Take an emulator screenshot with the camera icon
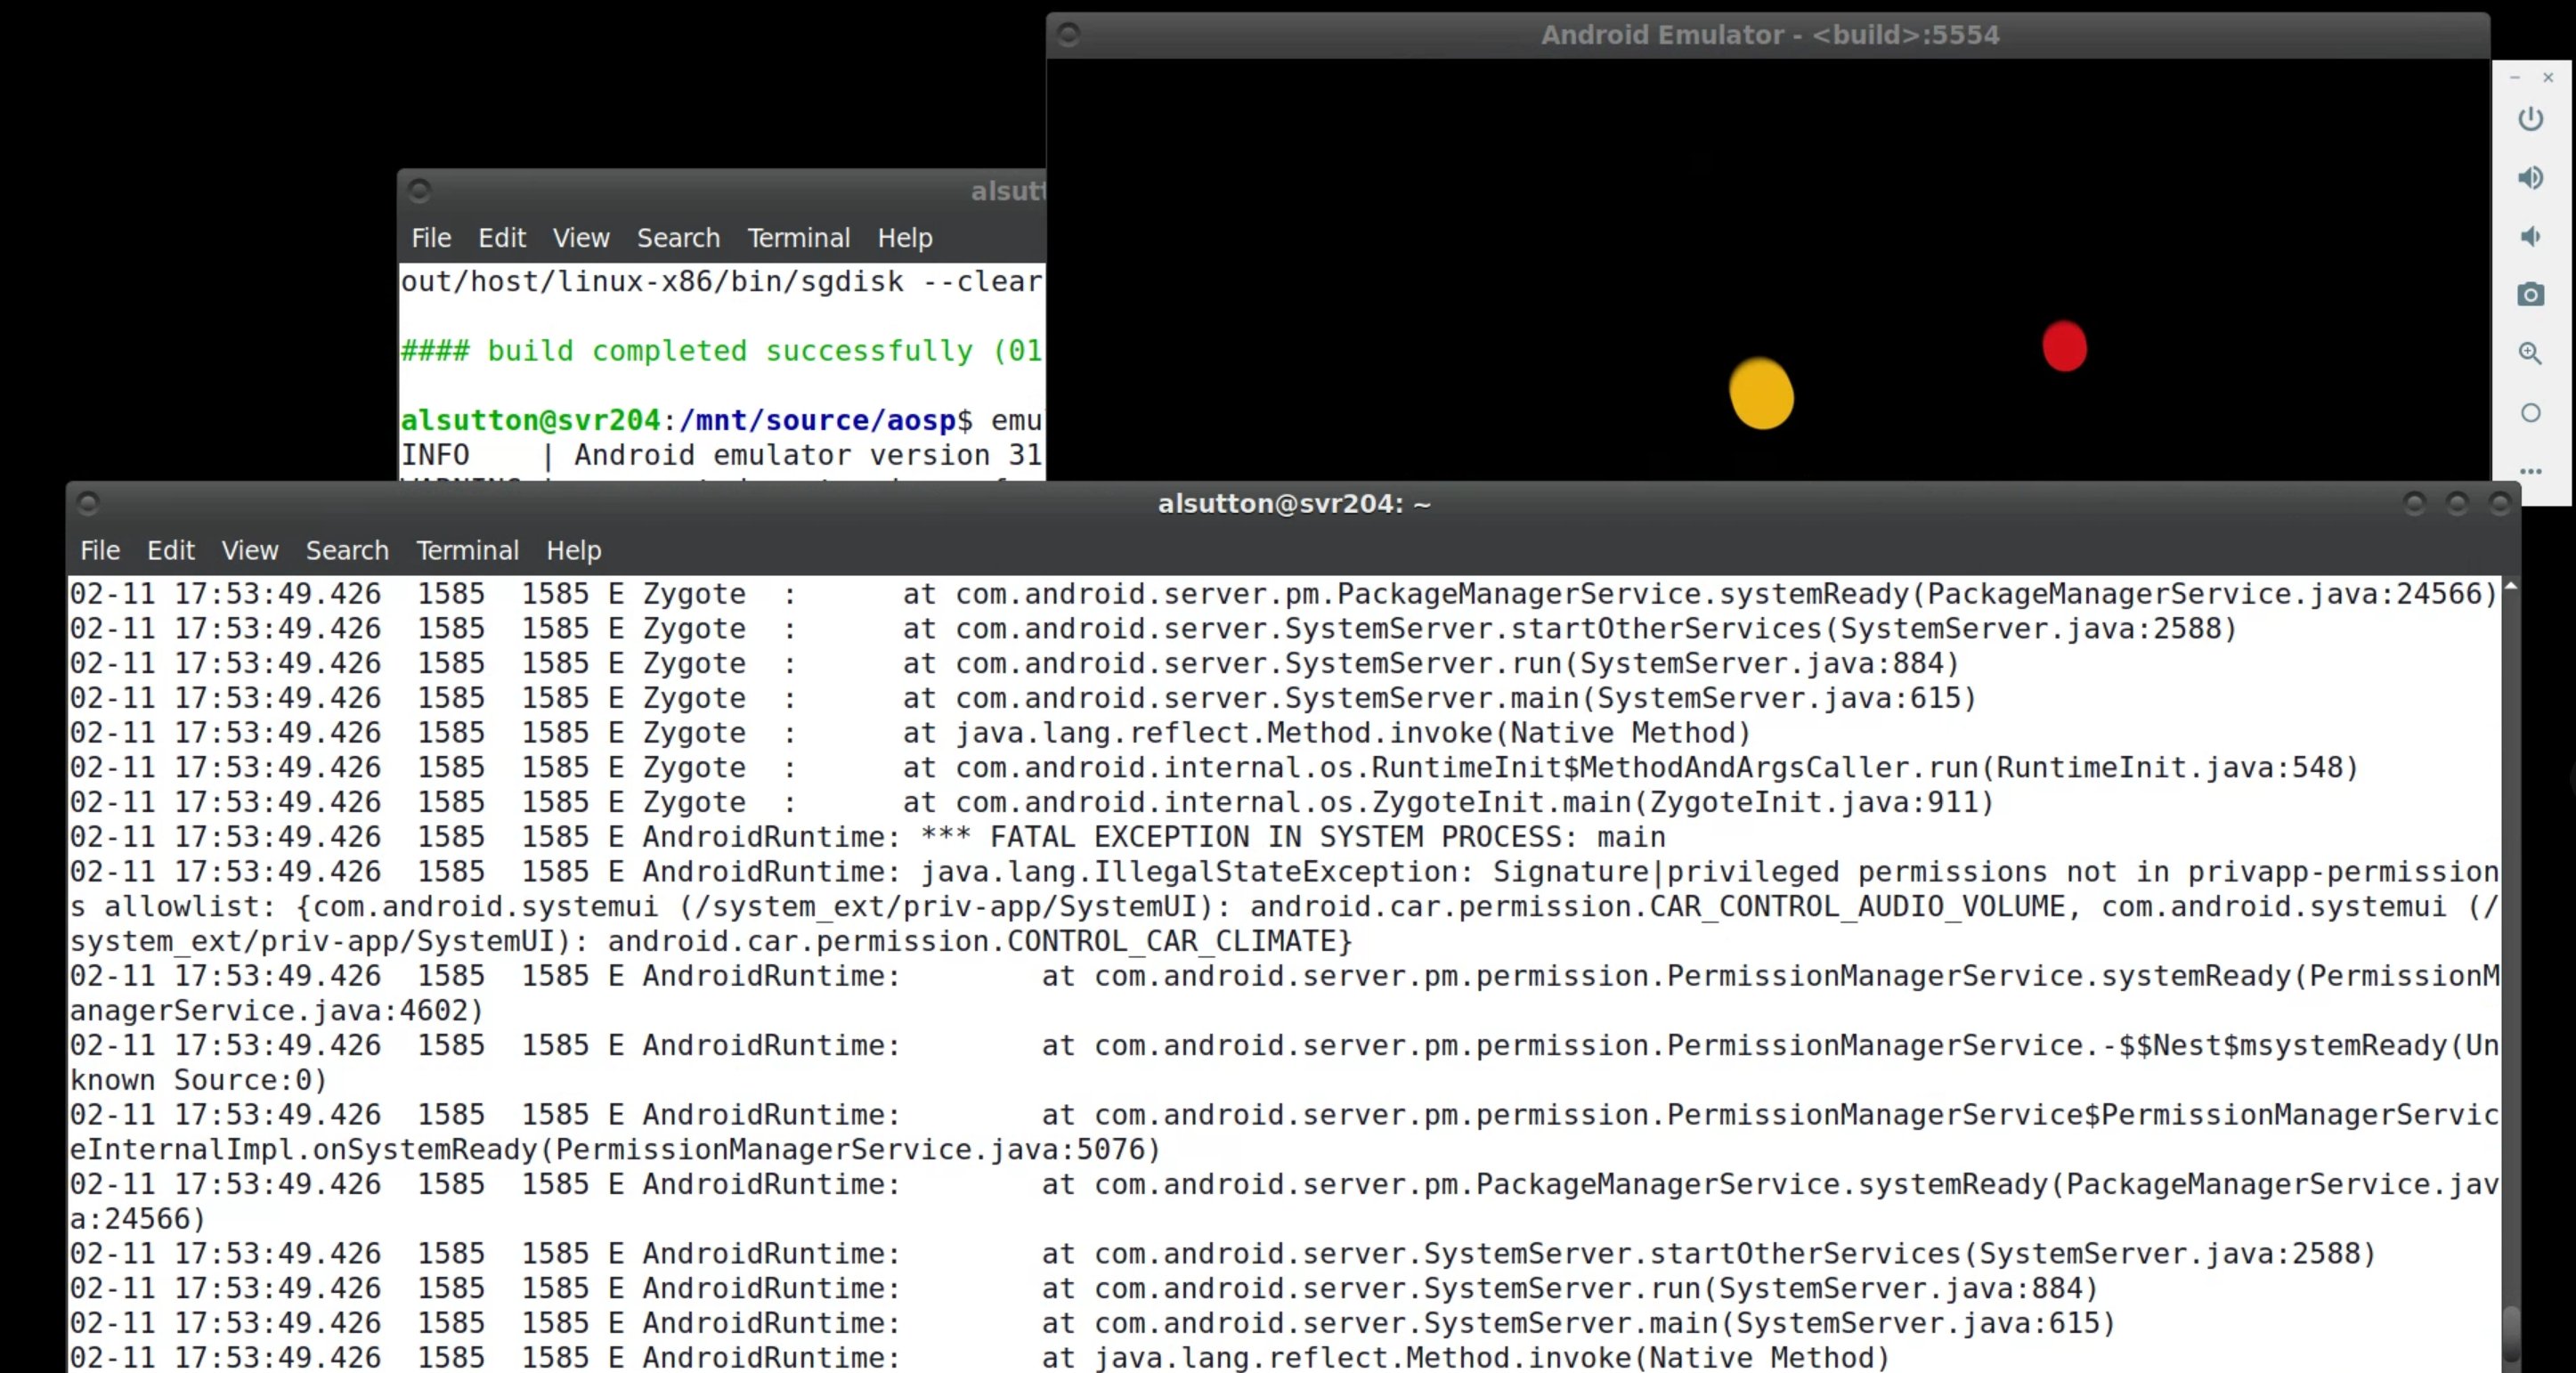The height and width of the screenshot is (1373, 2576). [2530, 294]
